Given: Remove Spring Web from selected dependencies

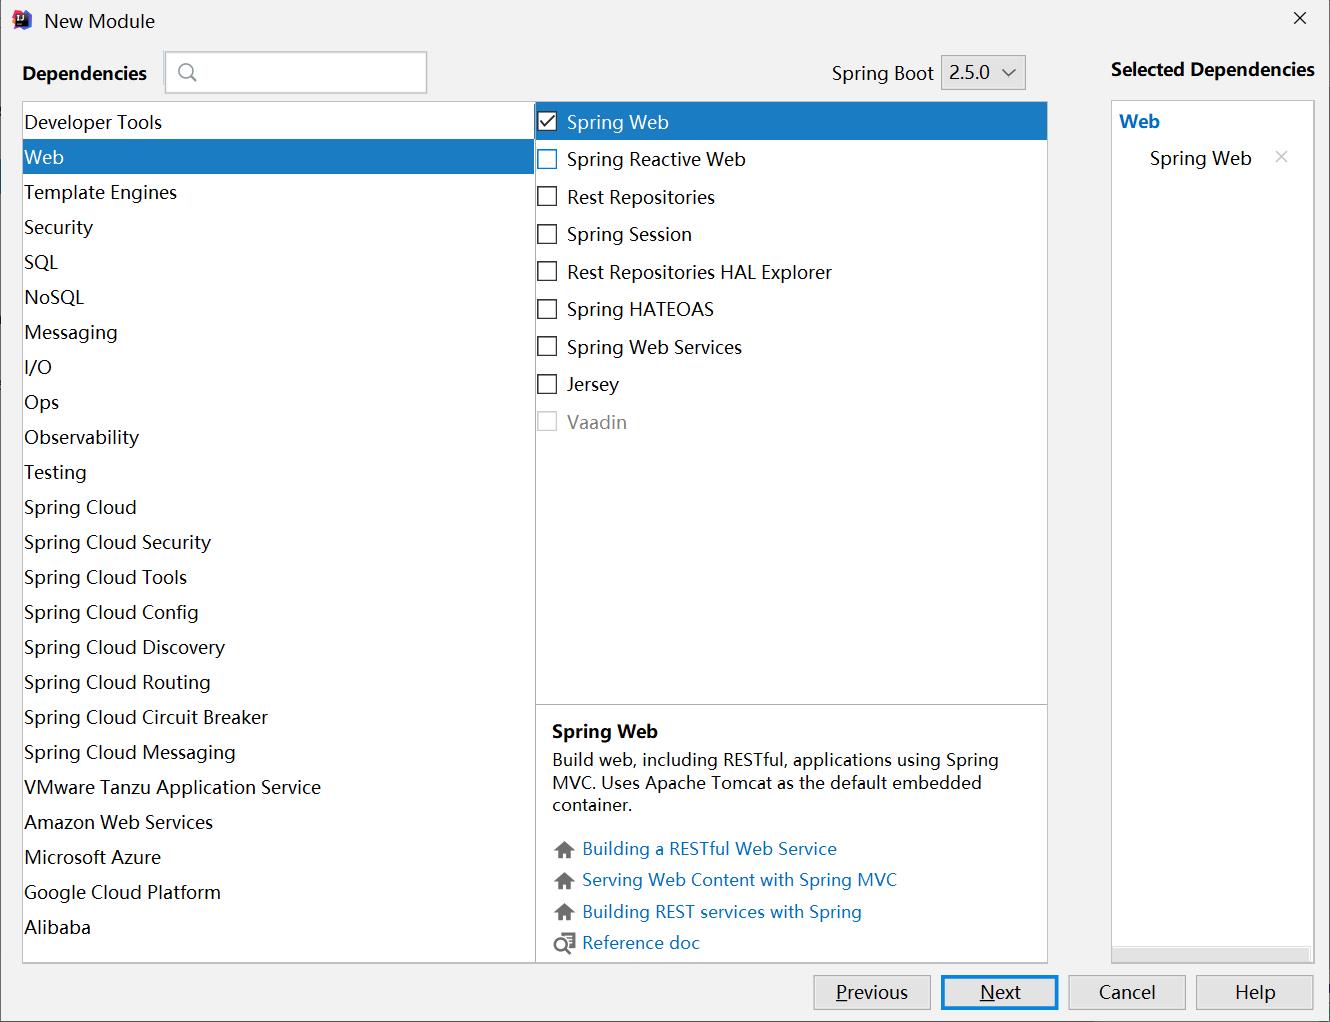Looking at the screenshot, I should (1281, 157).
